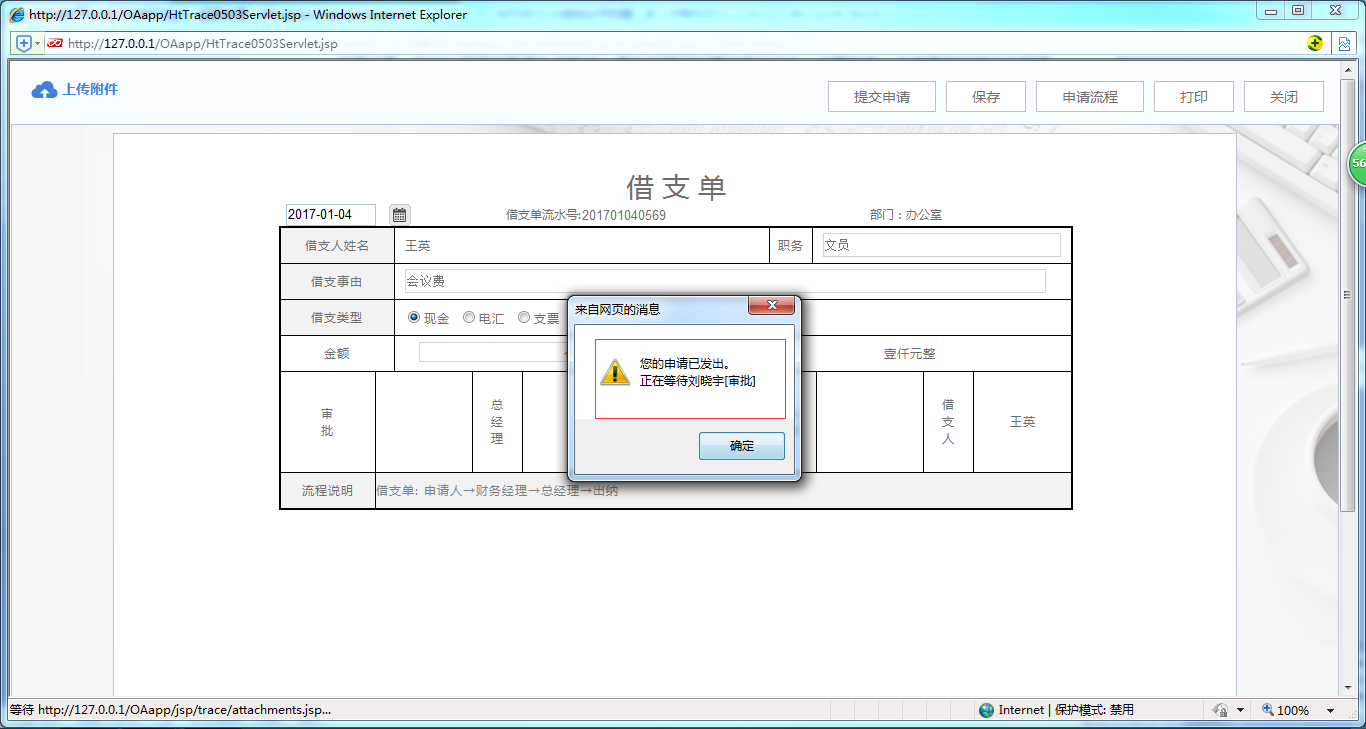
Task: Click the 金额 amount input field
Action: click(x=494, y=353)
